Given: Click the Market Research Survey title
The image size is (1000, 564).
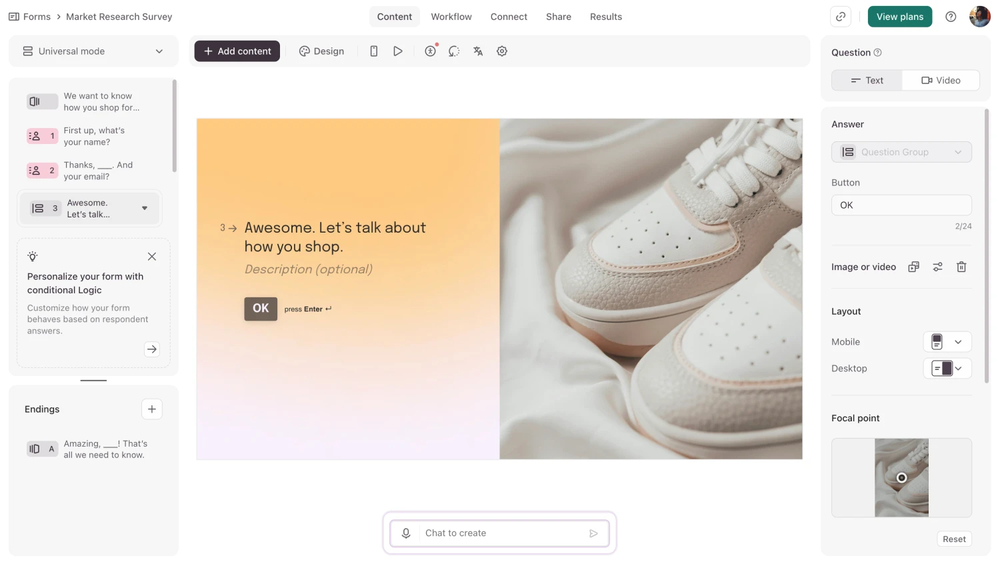Looking at the screenshot, I should click(x=119, y=17).
